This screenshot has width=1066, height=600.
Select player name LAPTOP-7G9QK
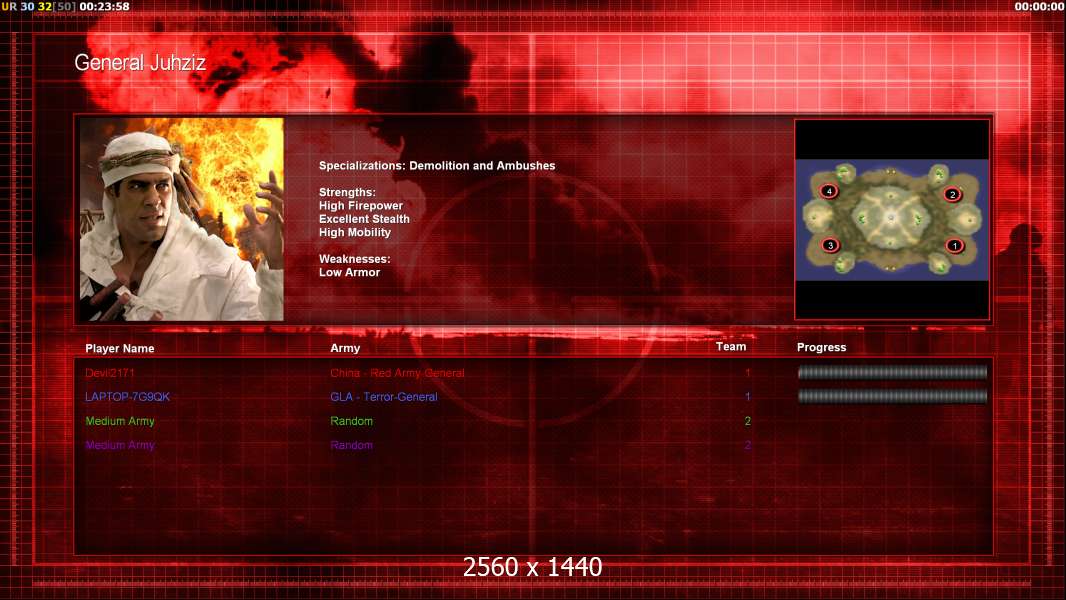click(128, 397)
